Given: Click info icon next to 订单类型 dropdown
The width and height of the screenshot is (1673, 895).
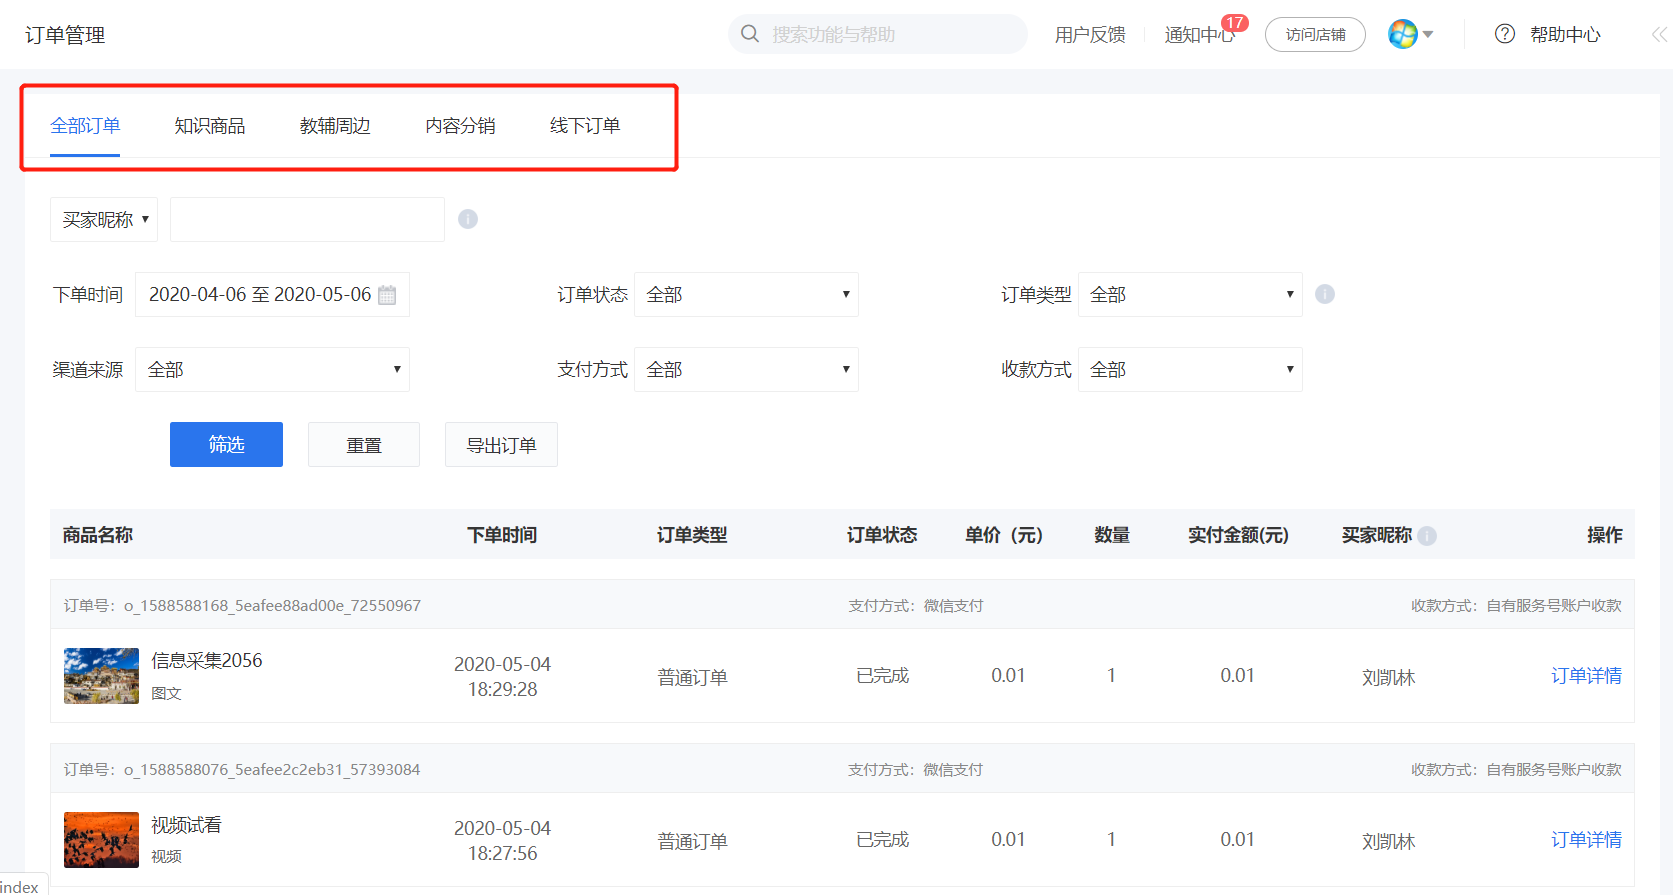Looking at the screenshot, I should pyautogui.click(x=1325, y=294).
